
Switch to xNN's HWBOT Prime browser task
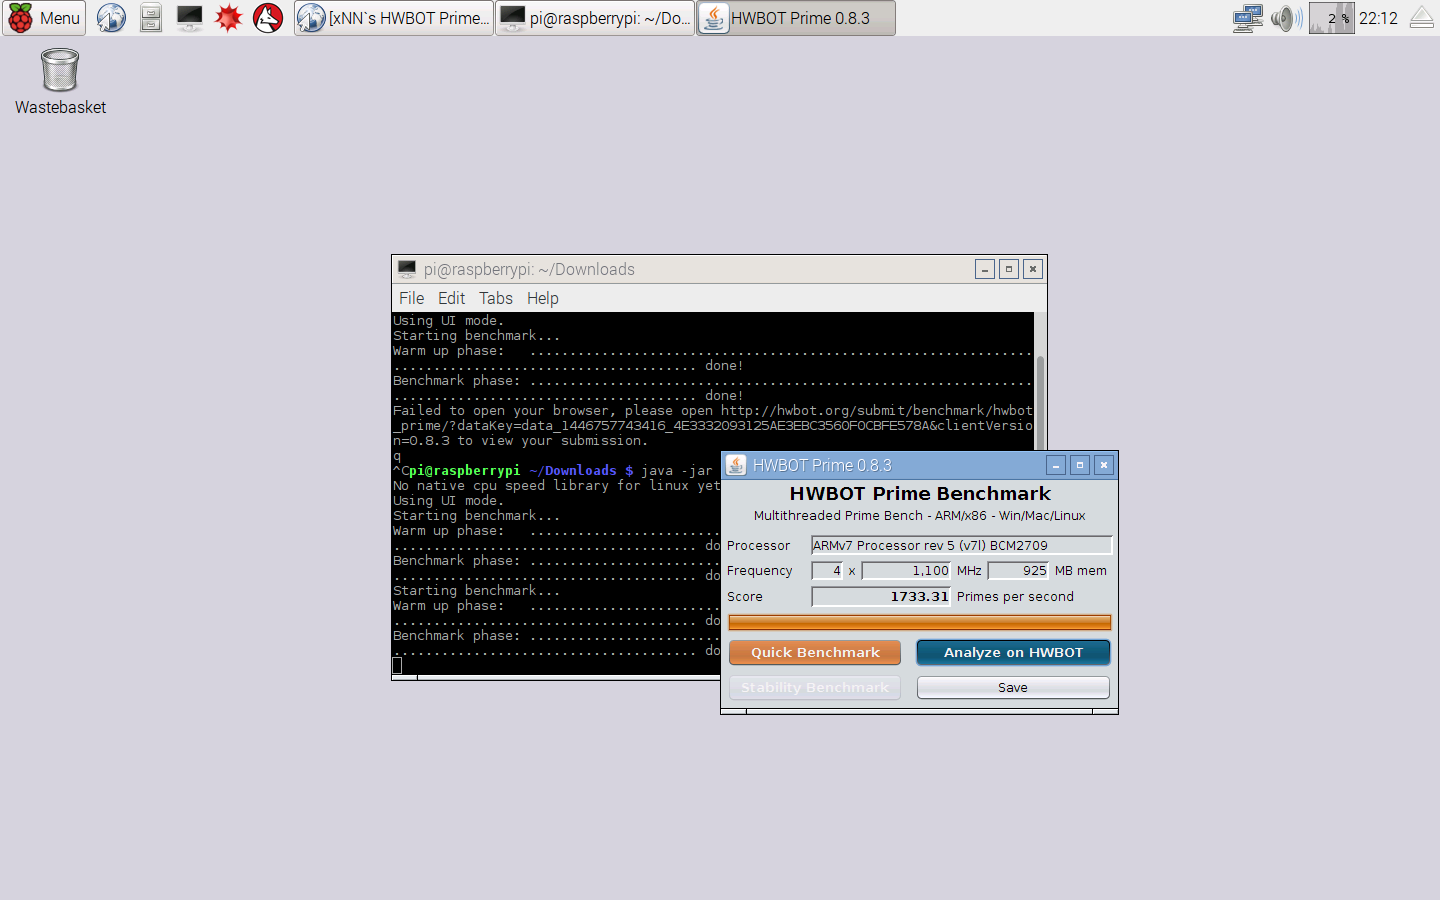point(394,18)
